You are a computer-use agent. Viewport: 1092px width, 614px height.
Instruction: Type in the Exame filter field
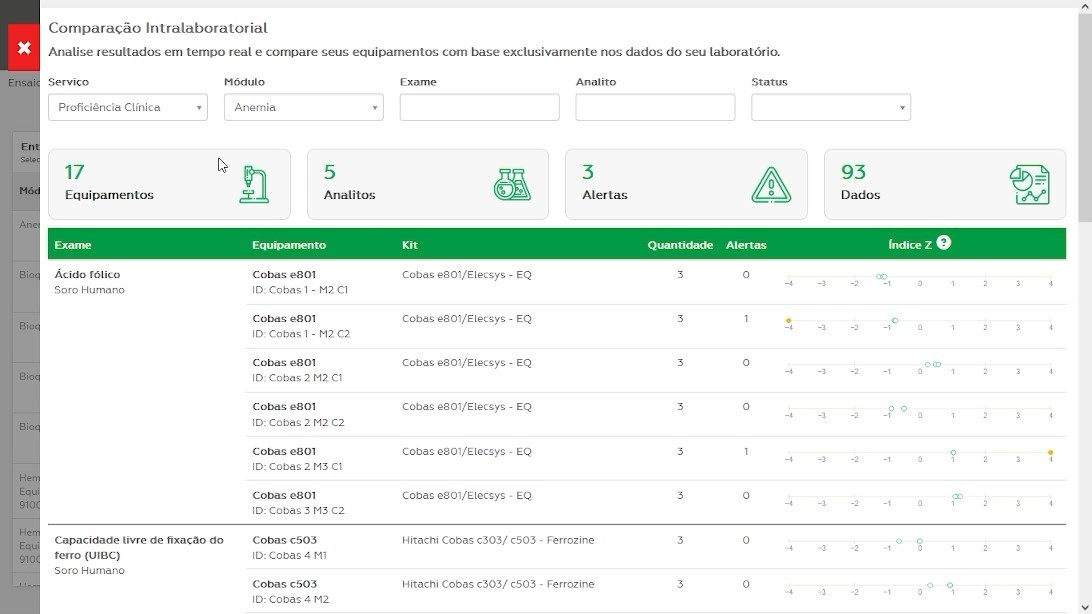(479, 107)
